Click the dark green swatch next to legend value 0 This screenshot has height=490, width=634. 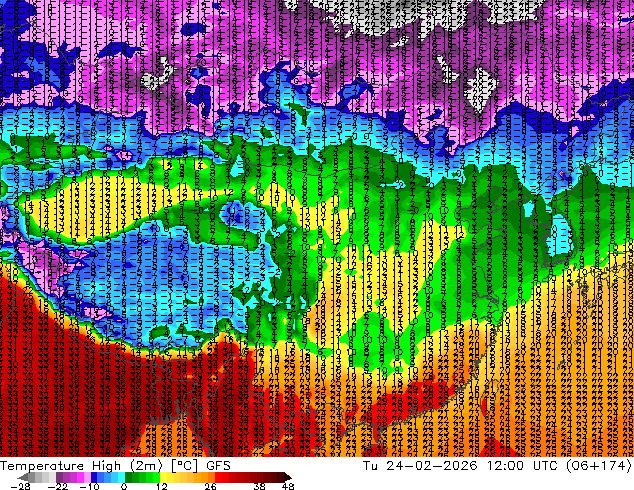[129, 477]
